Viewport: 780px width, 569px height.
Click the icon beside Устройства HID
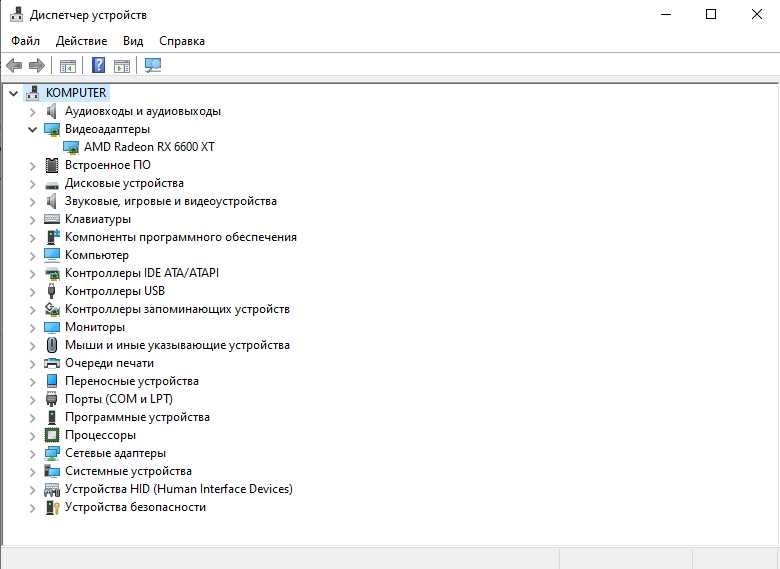(52, 489)
